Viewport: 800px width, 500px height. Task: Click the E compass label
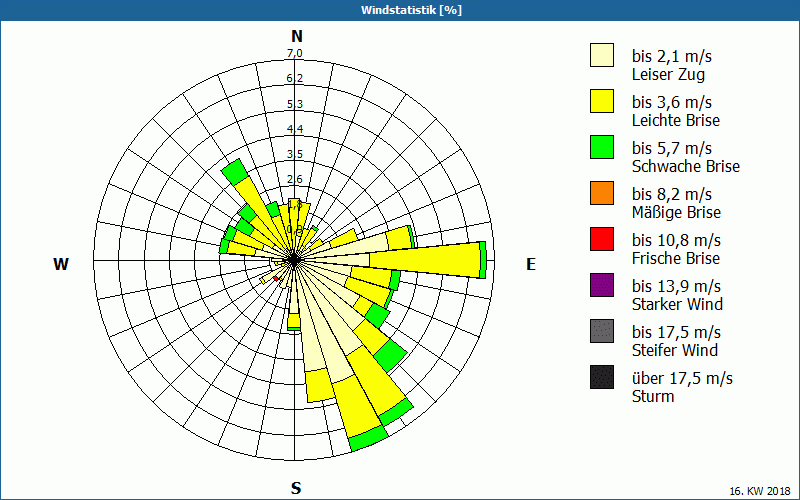click(x=531, y=264)
